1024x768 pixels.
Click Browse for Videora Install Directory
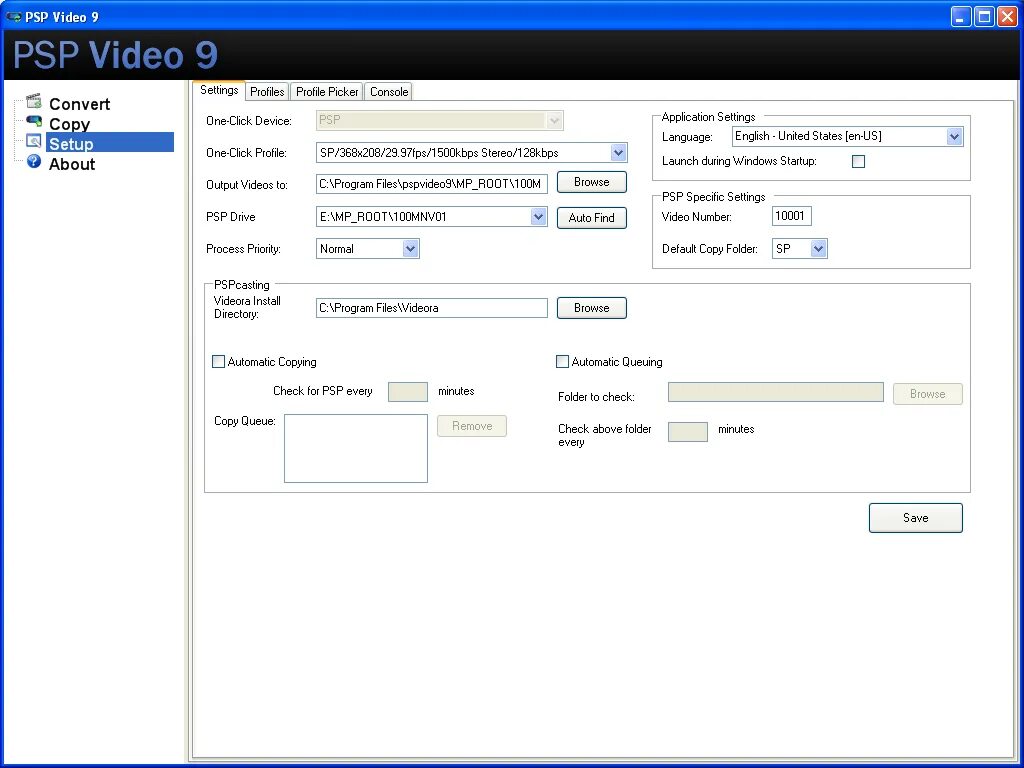click(592, 308)
